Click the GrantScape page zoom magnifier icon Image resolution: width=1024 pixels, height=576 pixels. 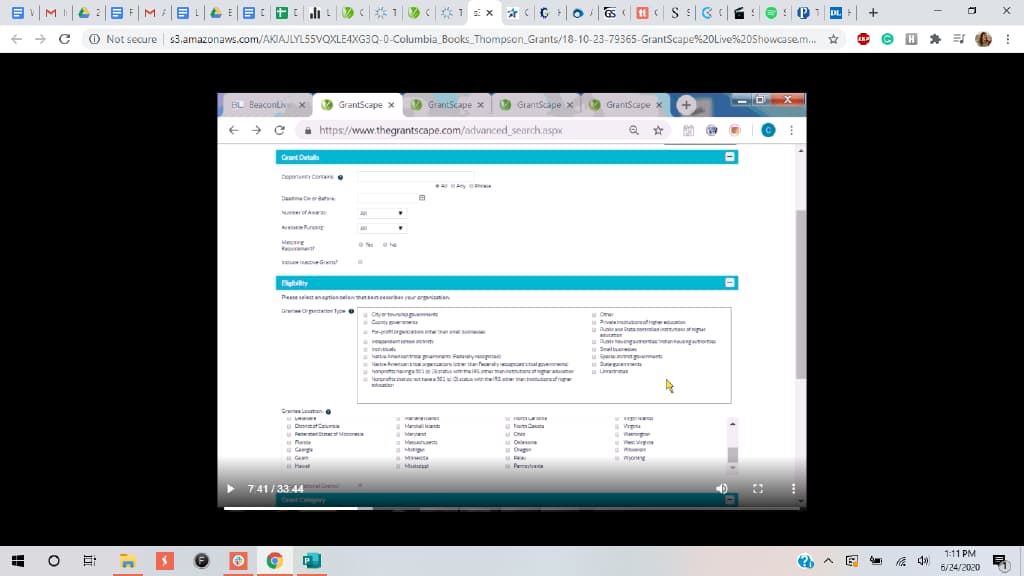tap(633, 130)
